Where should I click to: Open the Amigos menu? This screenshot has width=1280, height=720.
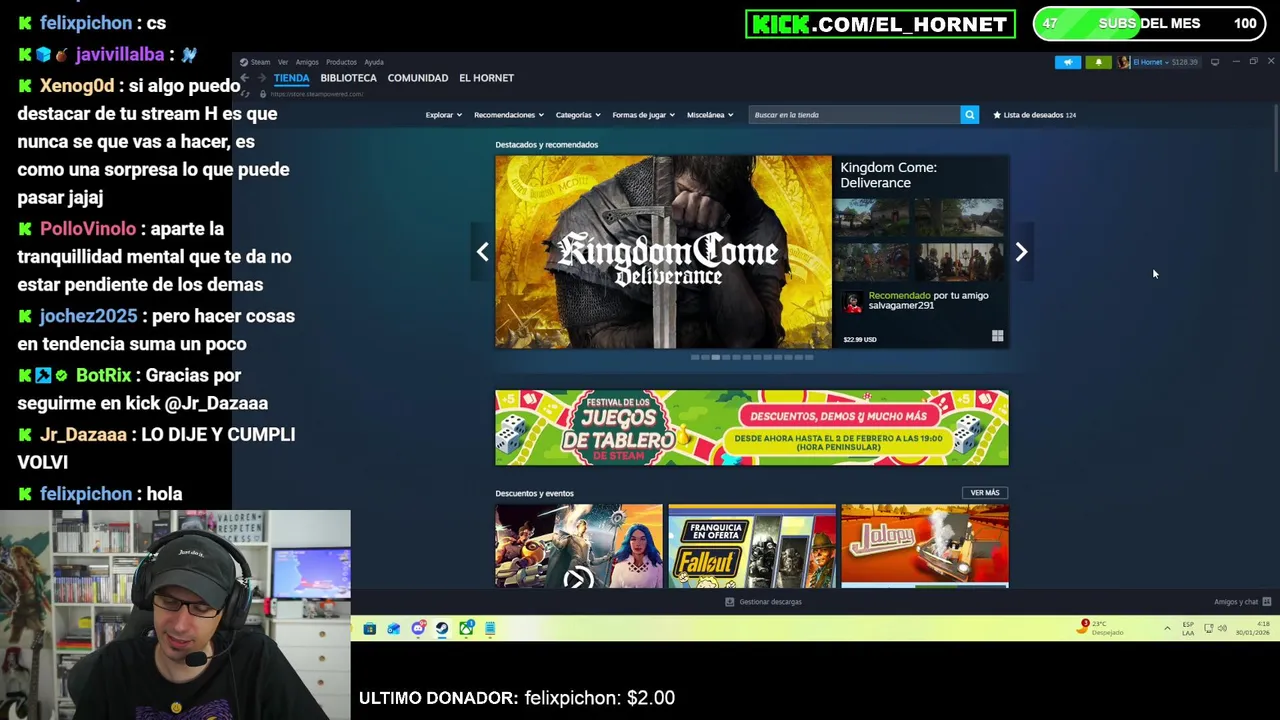(307, 62)
